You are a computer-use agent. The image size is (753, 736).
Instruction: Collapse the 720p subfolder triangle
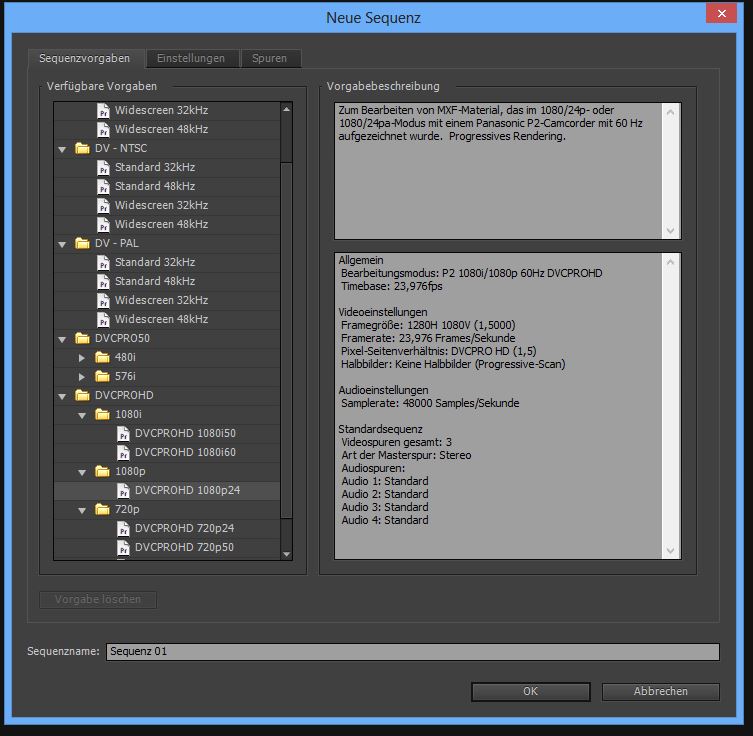coord(82,510)
